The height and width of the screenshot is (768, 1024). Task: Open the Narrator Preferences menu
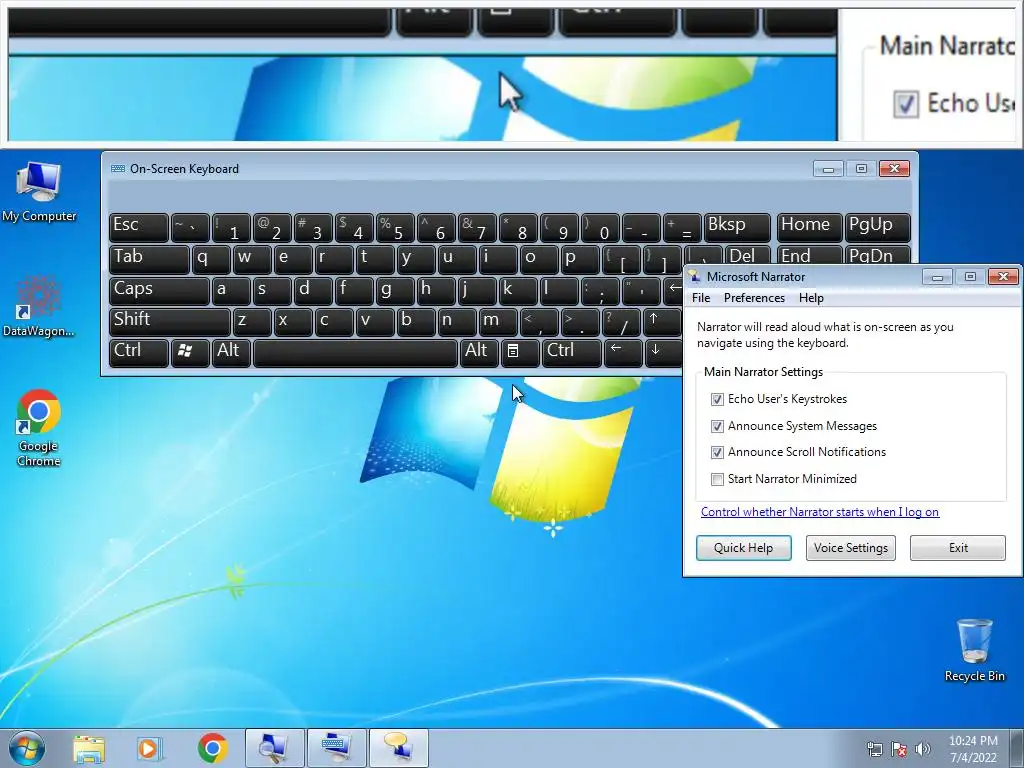pos(754,298)
